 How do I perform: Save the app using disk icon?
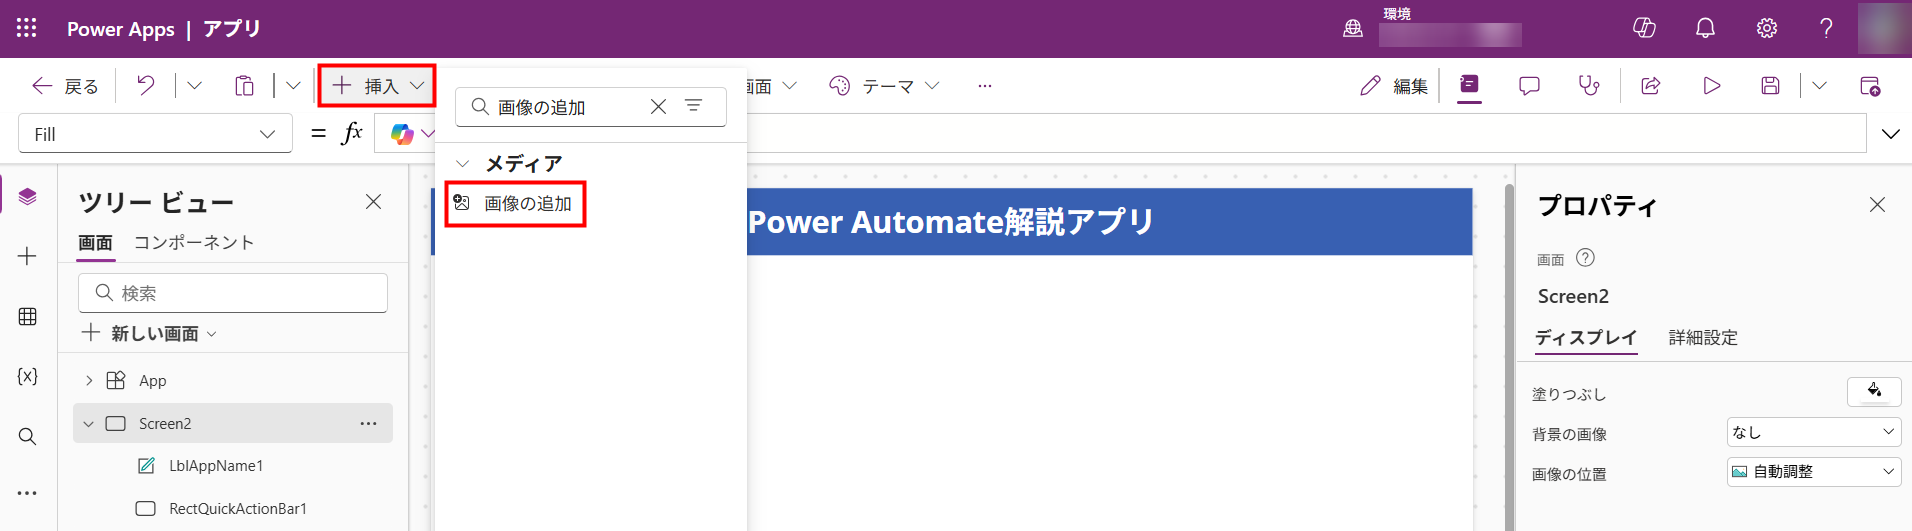[x=1770, y=86]
